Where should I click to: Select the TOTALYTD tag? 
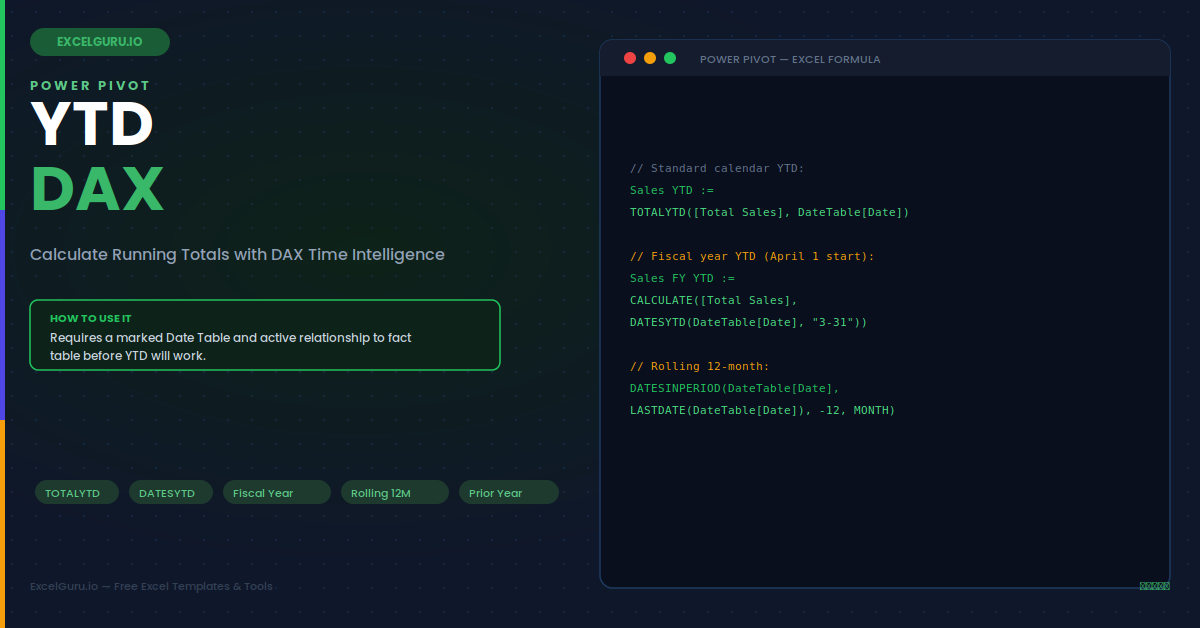tap(77, 492)
